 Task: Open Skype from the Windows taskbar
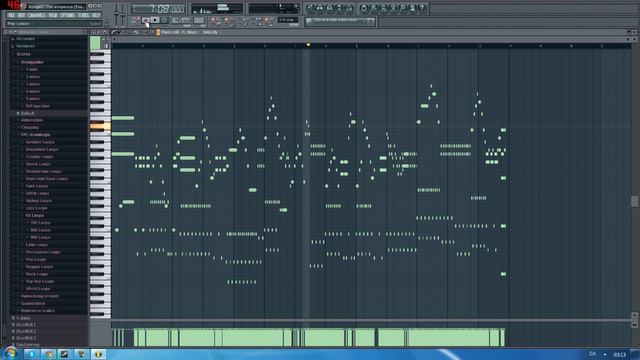31,354
